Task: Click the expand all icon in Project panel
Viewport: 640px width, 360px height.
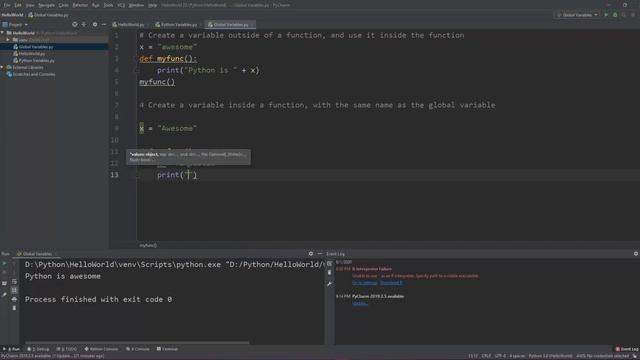Action: tap(84, 24)
